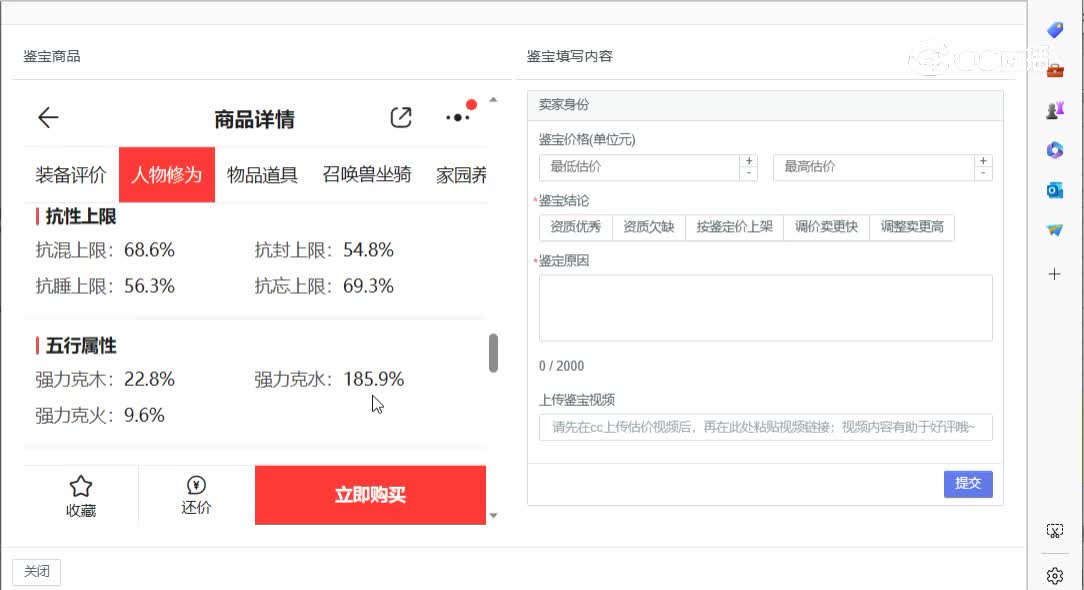Click the 立即购买 purchase button
Screen dimensions: 1084x590
[370, 494]
